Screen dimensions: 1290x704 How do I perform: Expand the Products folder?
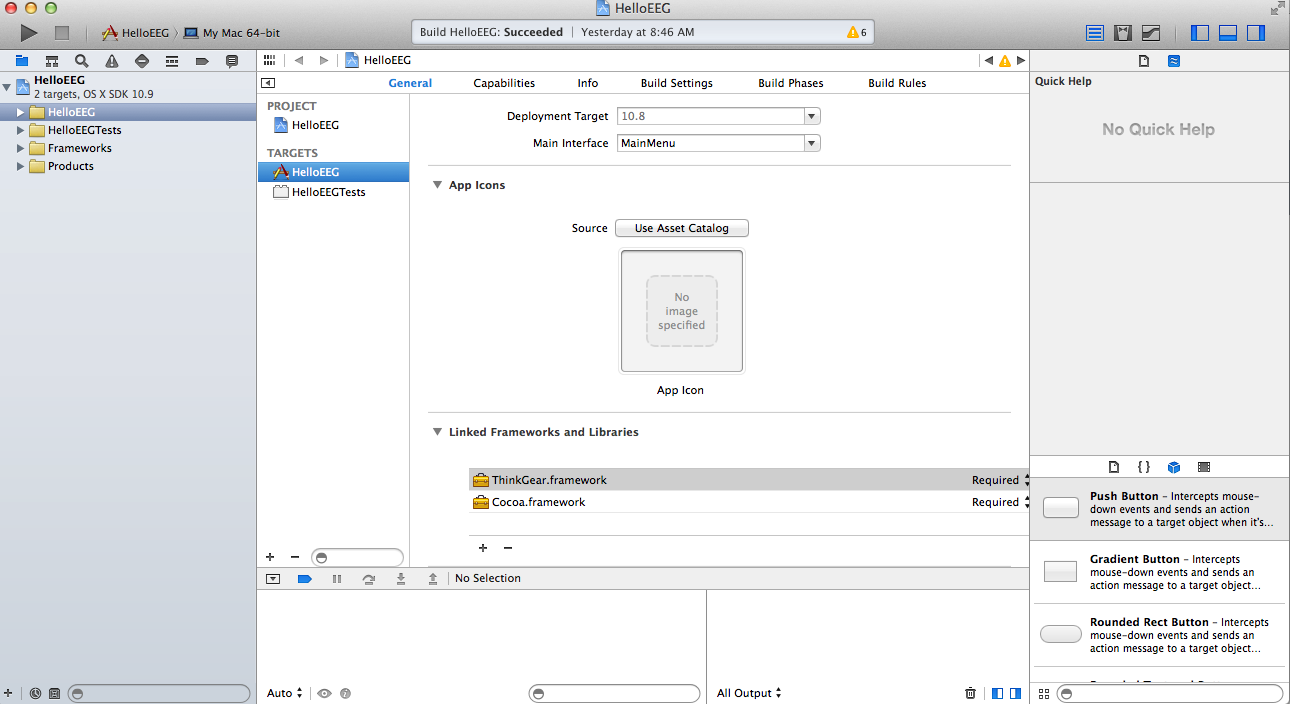tap(20, 166)
